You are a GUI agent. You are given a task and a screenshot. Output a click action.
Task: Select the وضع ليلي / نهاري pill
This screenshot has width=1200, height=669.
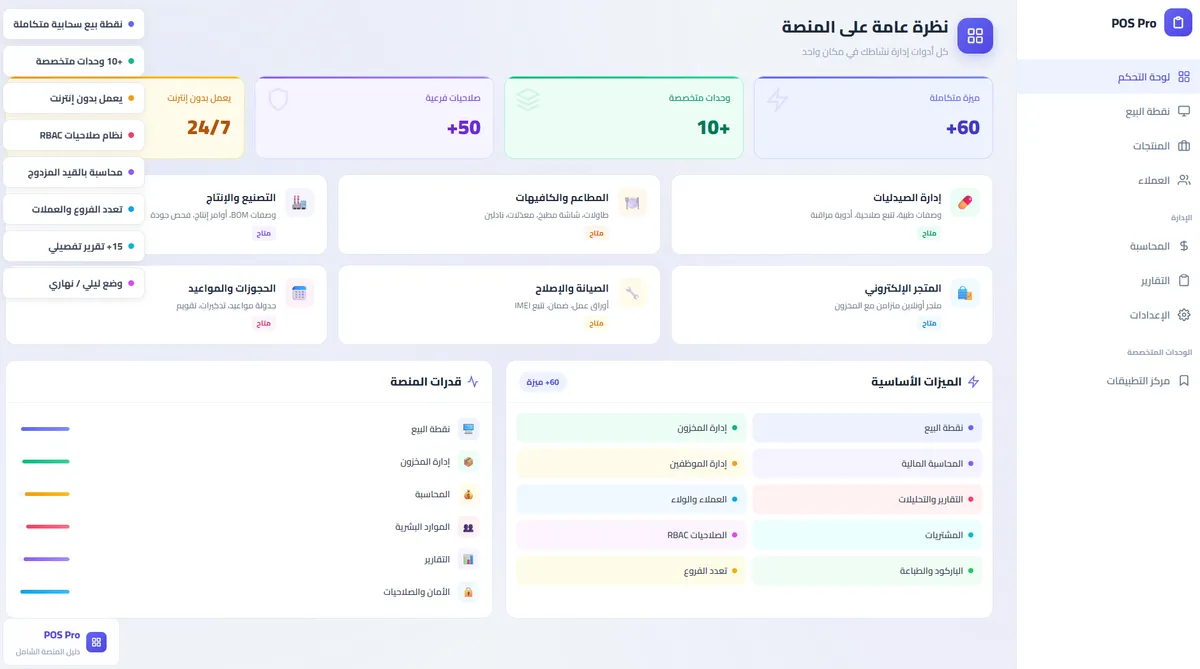pos(75,283)
